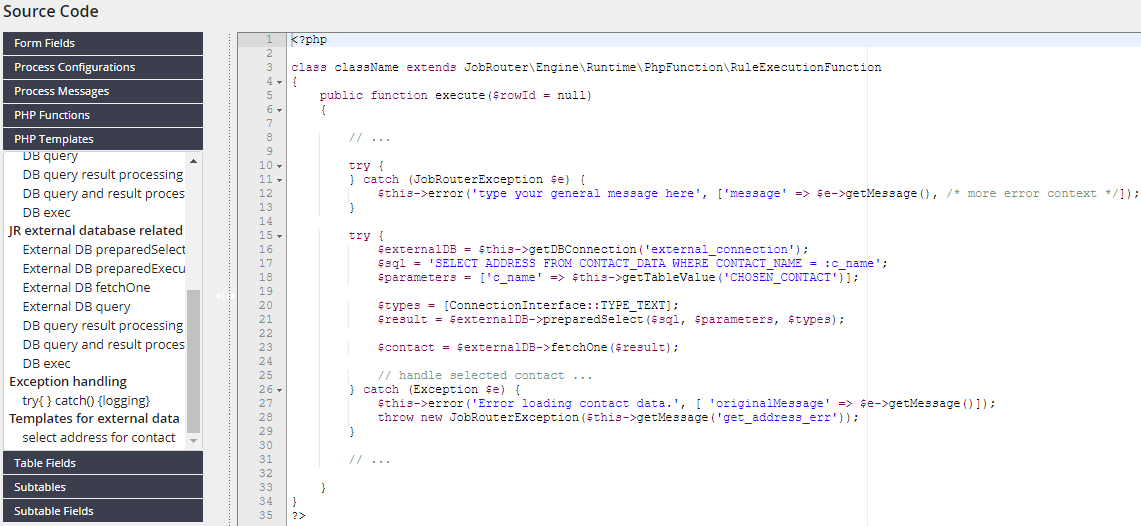Image resolution: width=1141 pixels, height=526 pixels.
Task: Click 'type your general message here' string
Action: point(586,193)
